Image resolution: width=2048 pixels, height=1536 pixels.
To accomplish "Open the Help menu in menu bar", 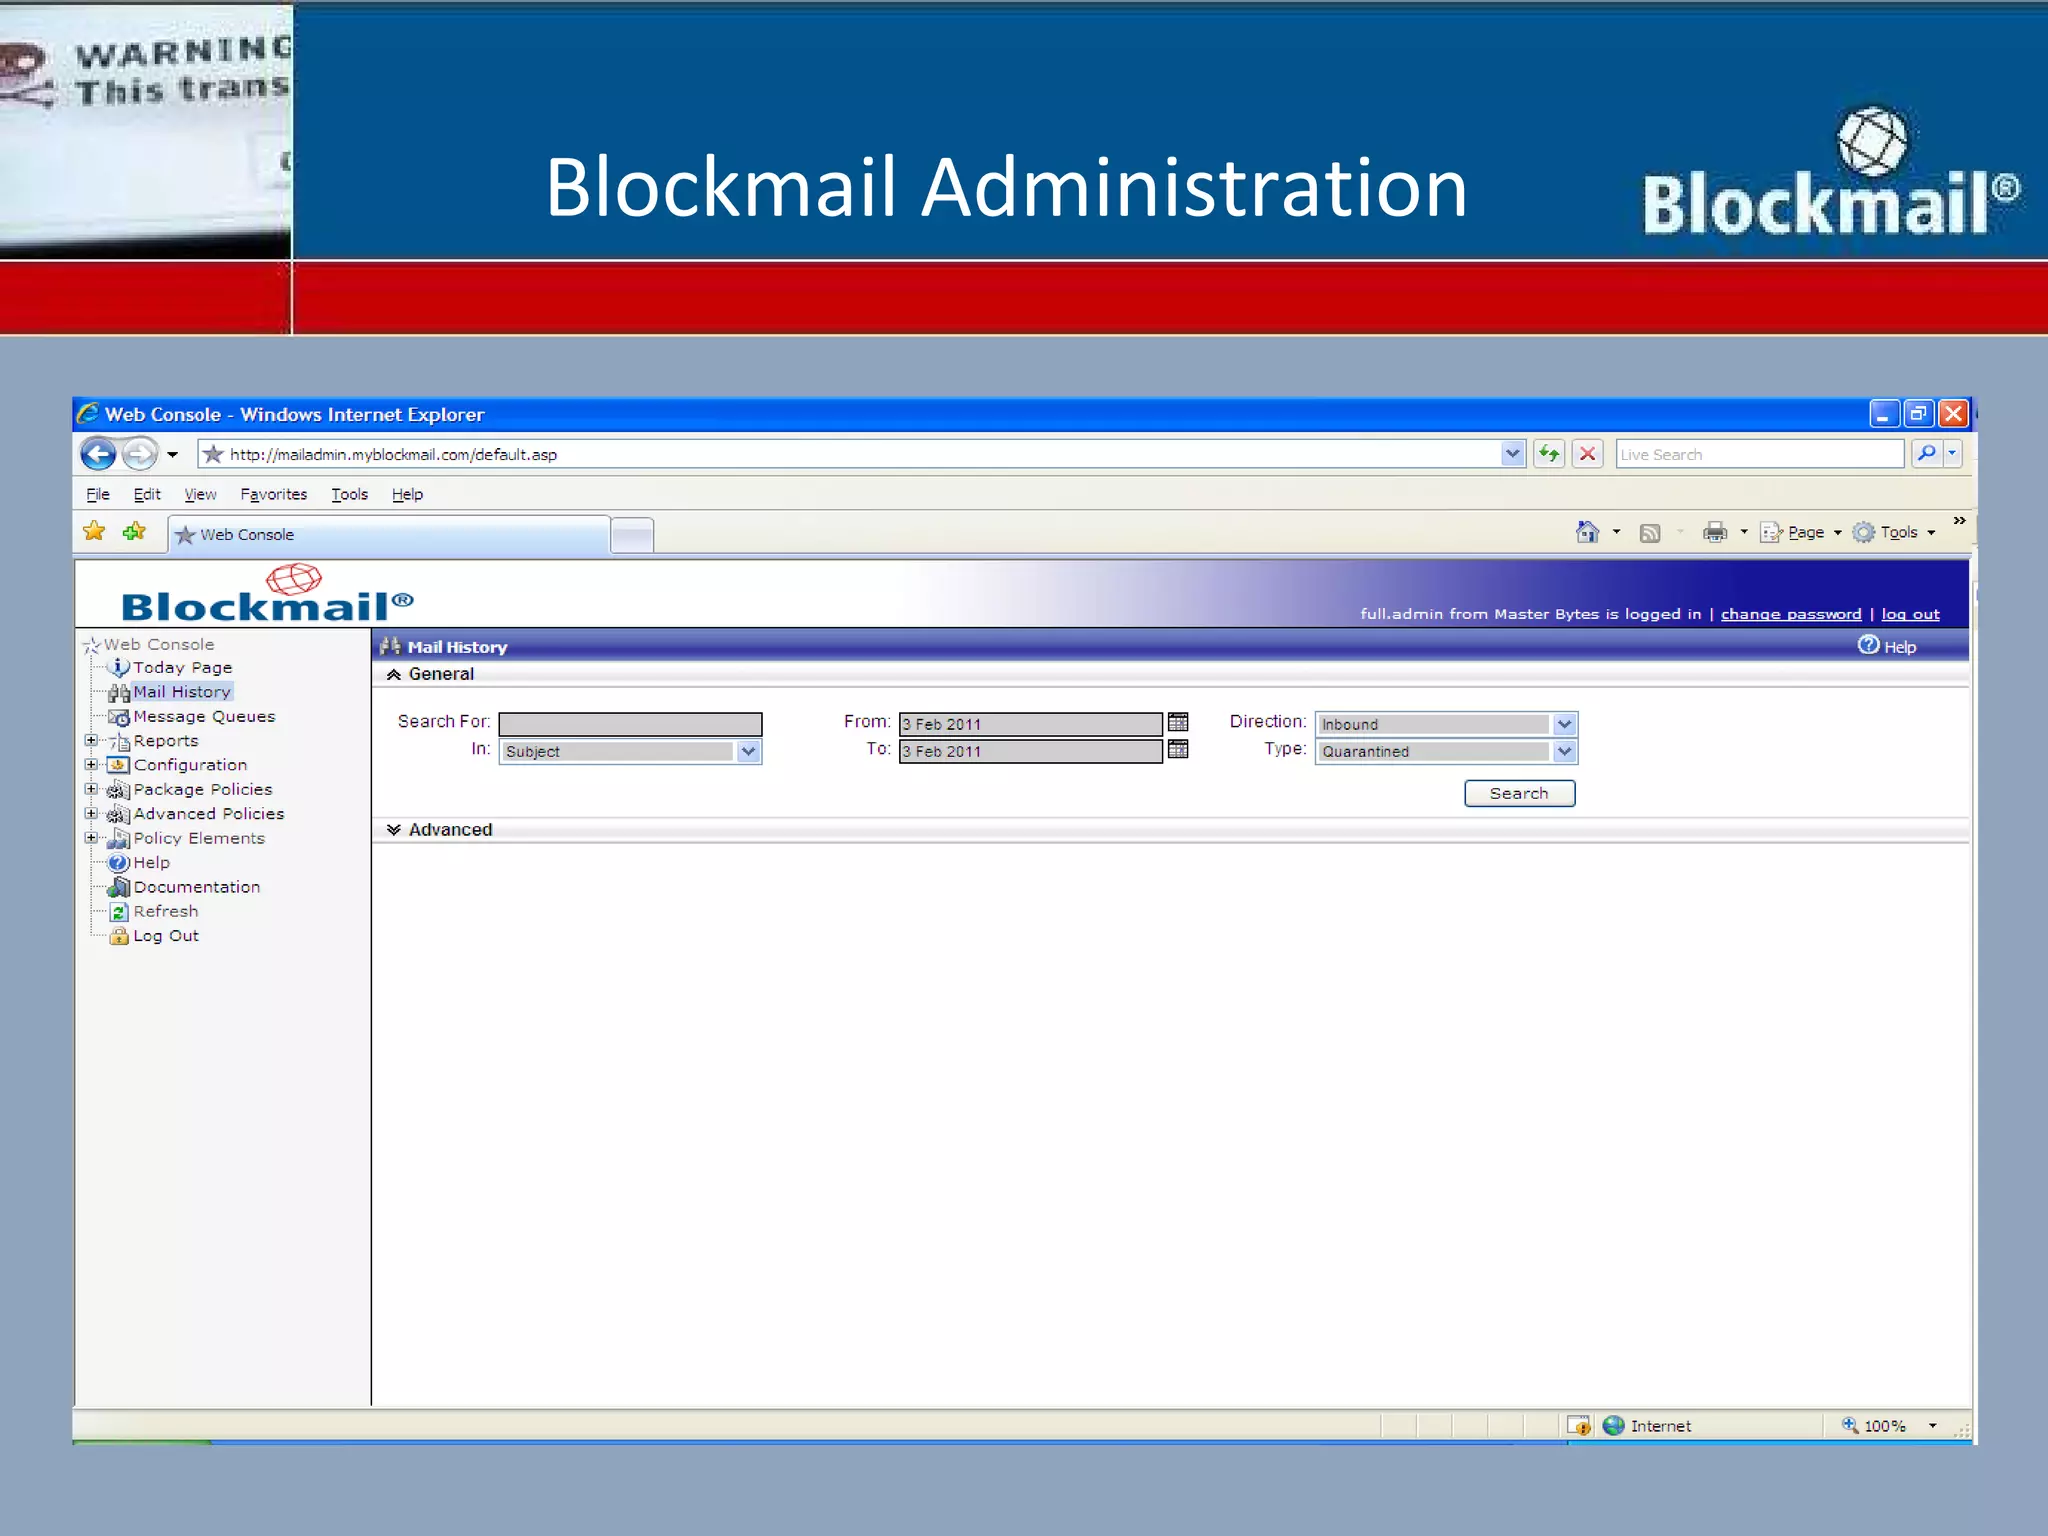I will coord(407,494).
